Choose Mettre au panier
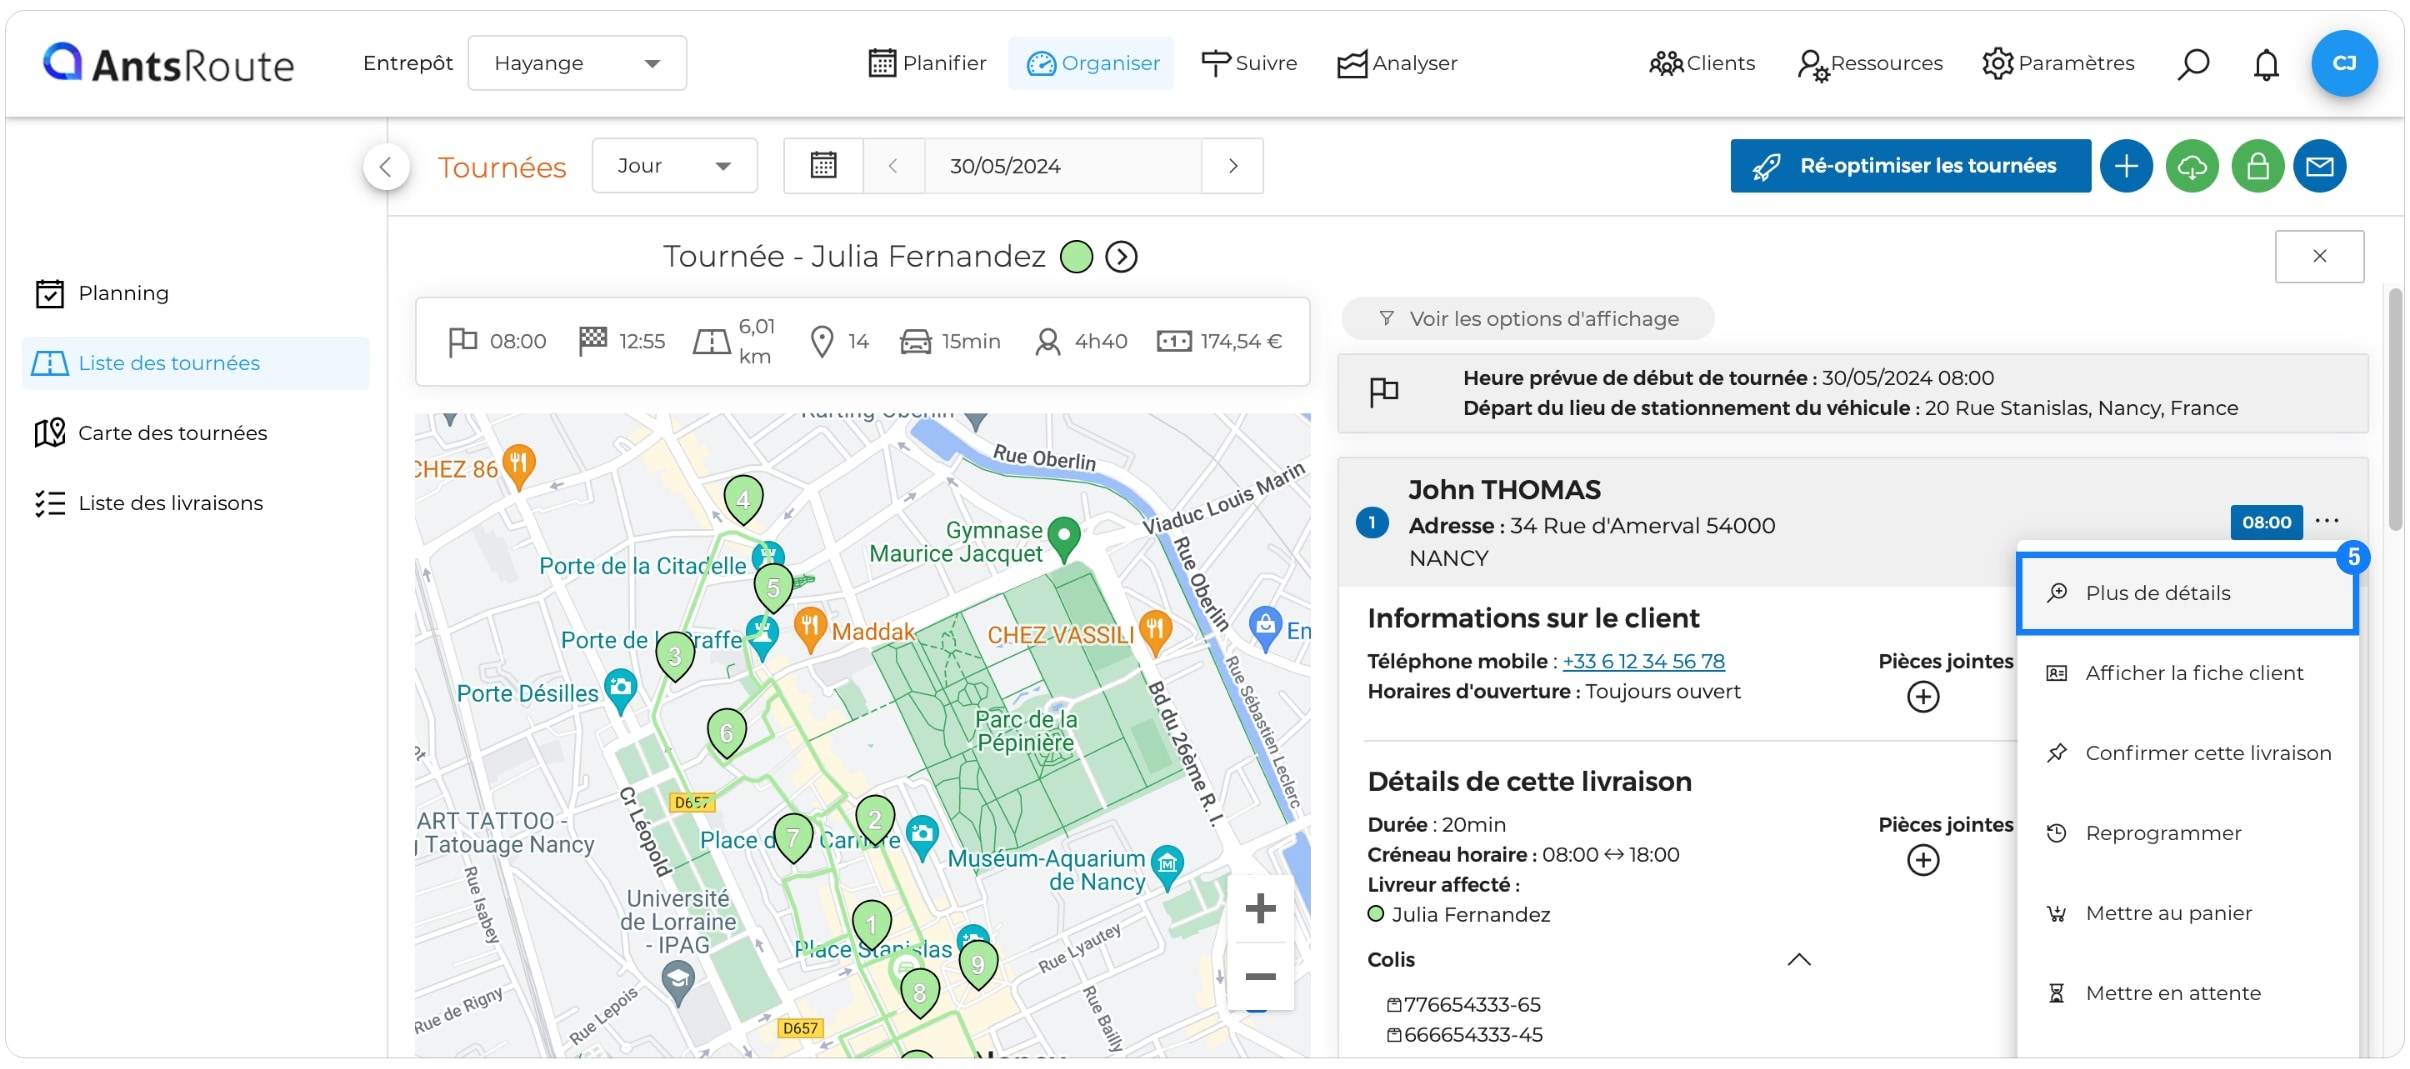The width and height of the screenshot is (2410, 1069). [x=2188, y=913]
